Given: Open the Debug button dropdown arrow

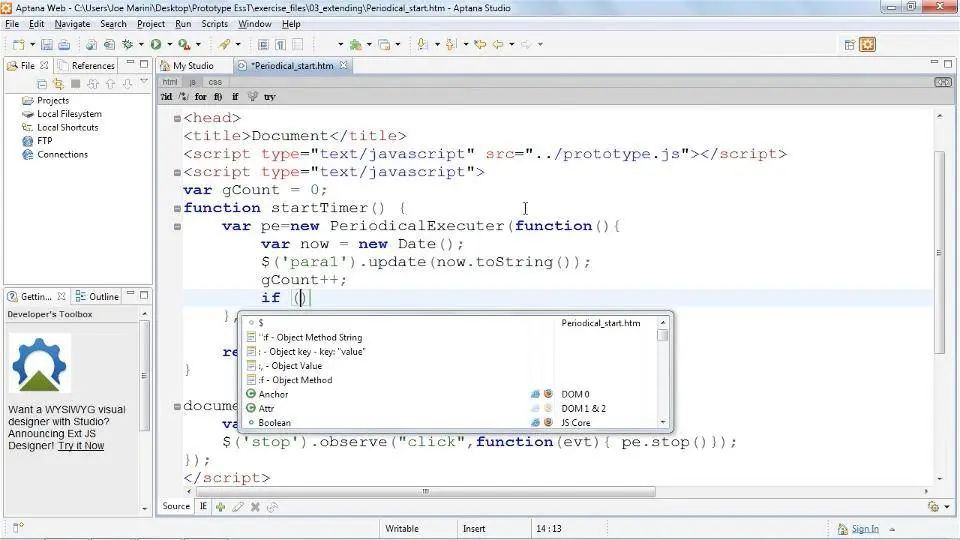Looking at the screenshot, I should 141,44.
